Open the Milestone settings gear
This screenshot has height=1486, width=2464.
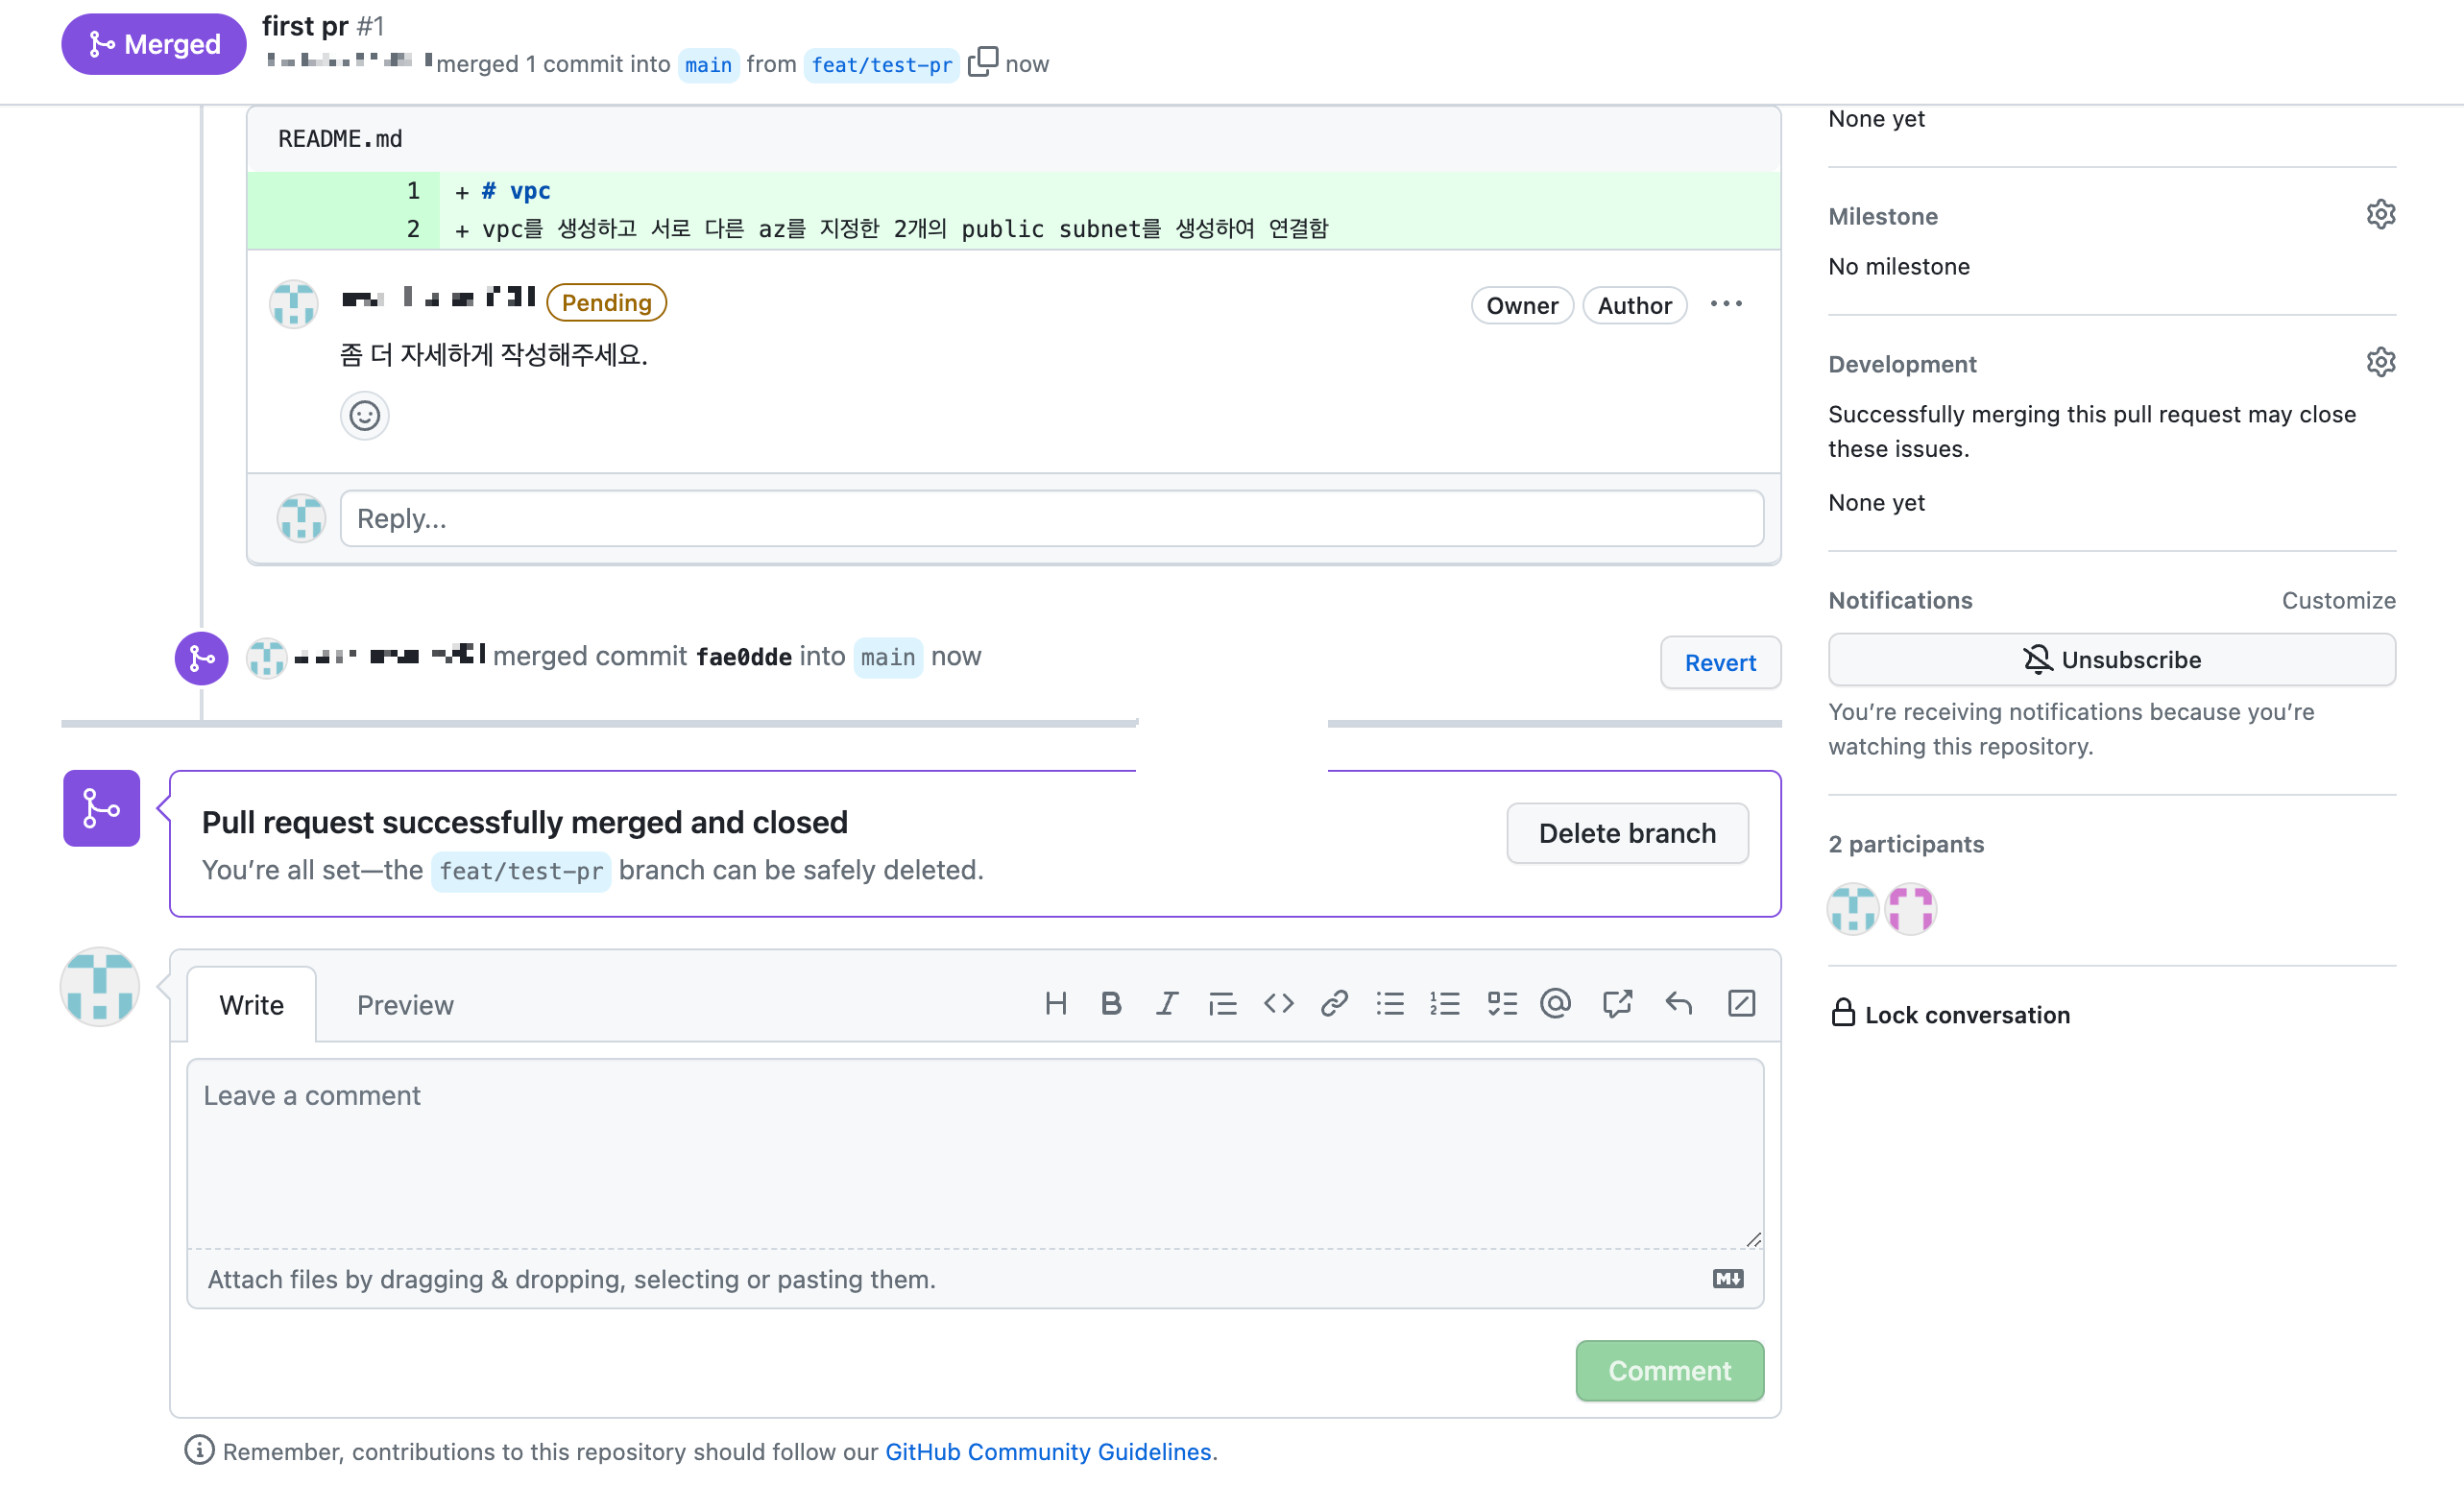(x=2380, y=215)
